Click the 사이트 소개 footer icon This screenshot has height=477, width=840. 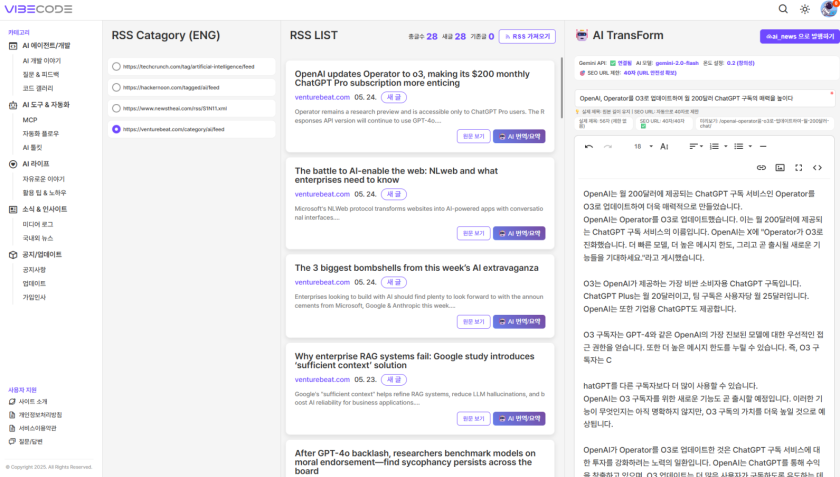click(12, 401)
